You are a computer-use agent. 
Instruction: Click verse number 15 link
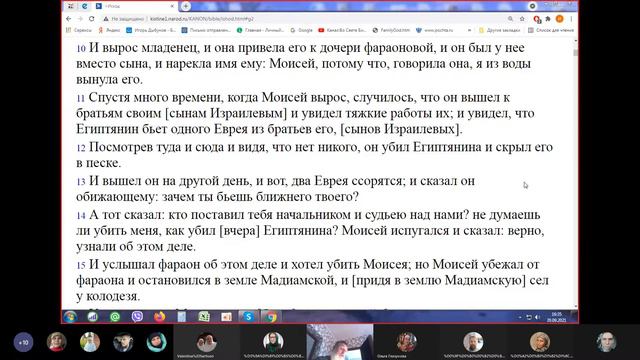pyautogui.click(x=81, y=266)
